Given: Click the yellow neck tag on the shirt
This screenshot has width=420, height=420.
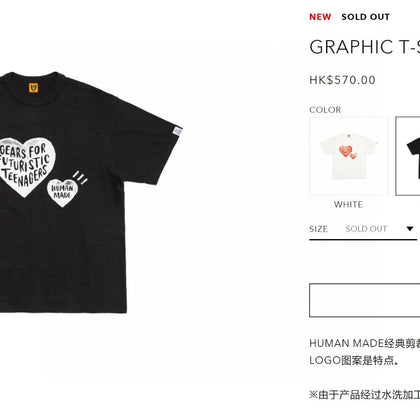Looking at the screenshot, I should pyautogui.click(x=34, y=88).
